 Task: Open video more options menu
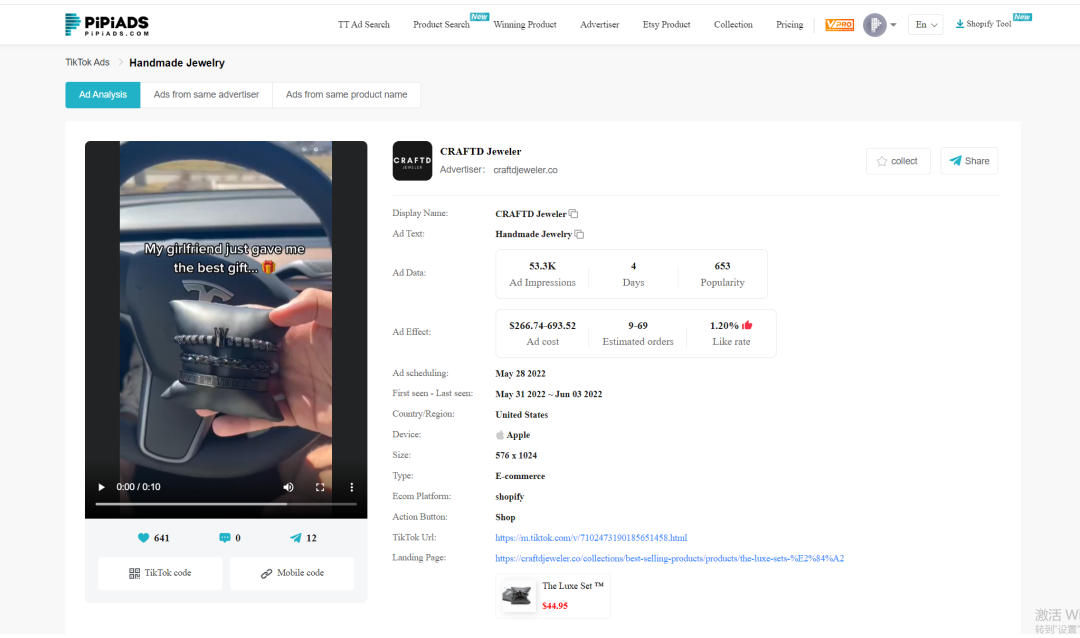(351, 487)
